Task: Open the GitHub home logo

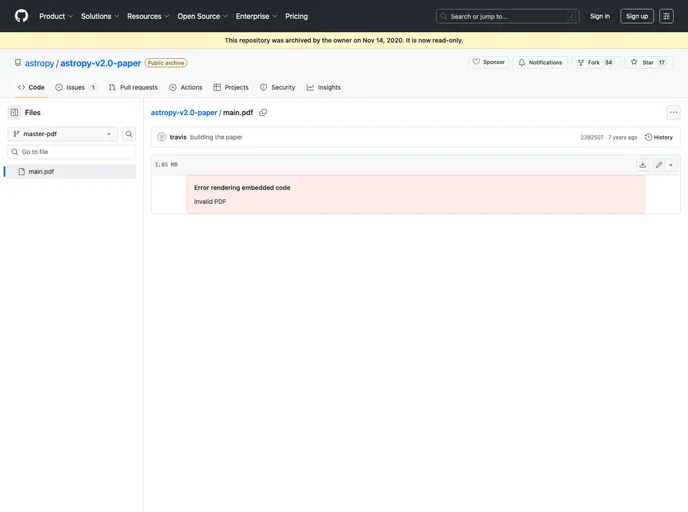Action: coord(21,16)
